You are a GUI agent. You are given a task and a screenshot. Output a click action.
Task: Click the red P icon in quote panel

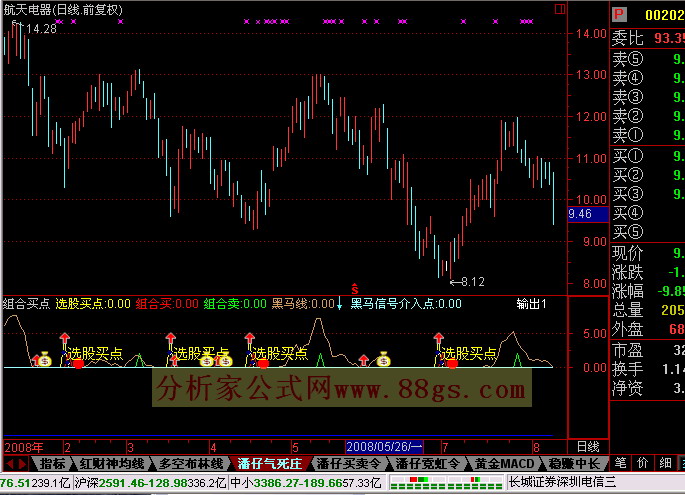619,14
